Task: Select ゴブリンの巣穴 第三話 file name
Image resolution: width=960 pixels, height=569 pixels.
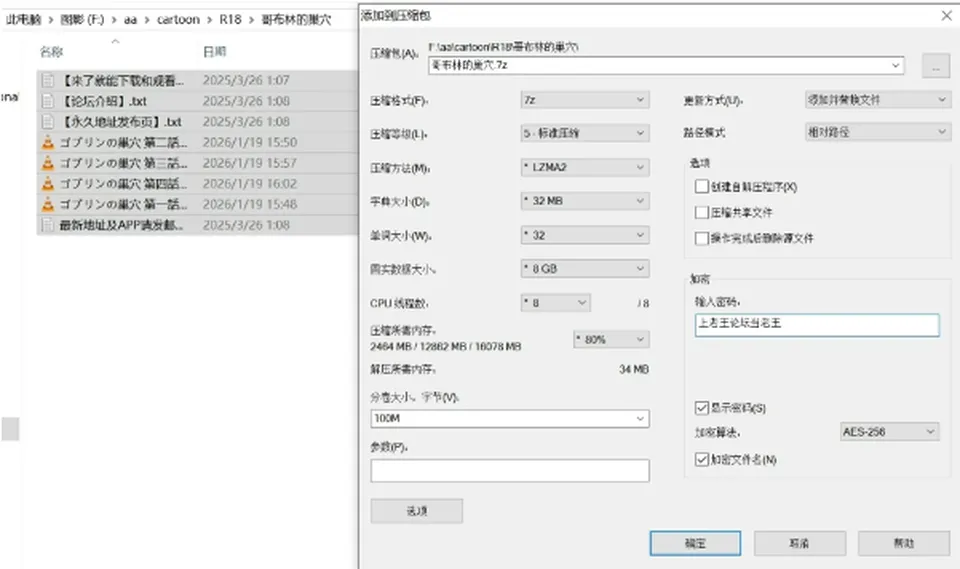Action: pos(123,164)
